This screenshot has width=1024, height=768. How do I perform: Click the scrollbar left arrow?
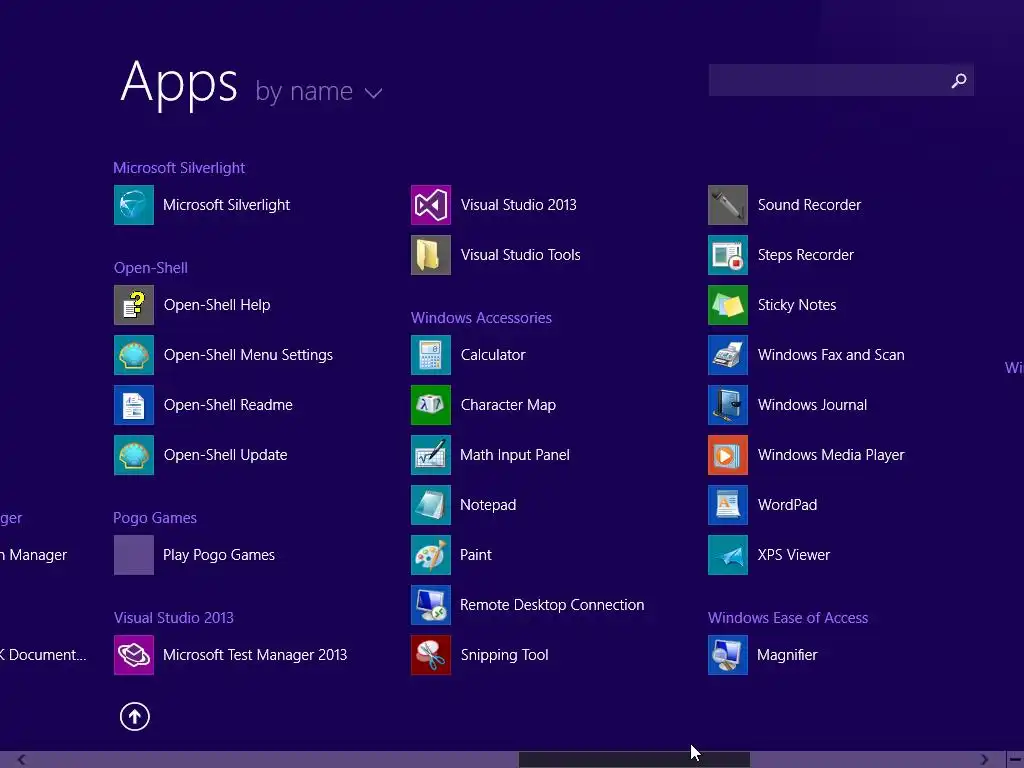pos(22,760)
